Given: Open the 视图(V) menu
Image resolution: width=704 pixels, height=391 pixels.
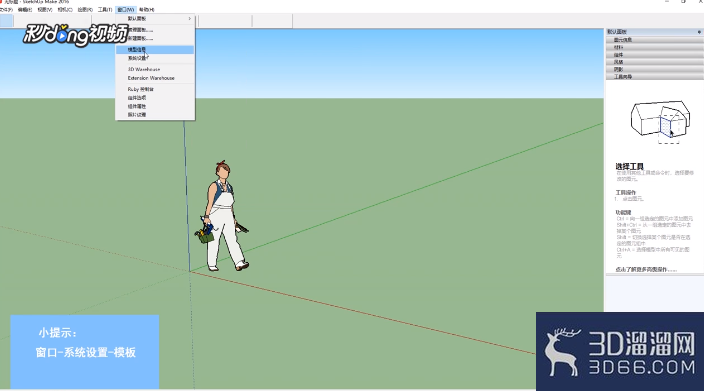Looking at the screenshot, I should coord(45,9).
